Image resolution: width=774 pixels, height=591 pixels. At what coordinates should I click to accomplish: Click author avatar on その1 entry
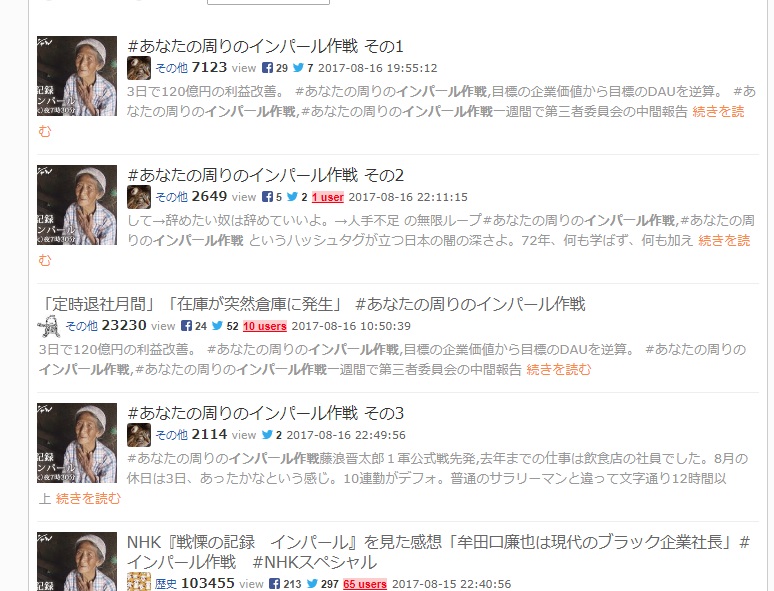[139, 68]
